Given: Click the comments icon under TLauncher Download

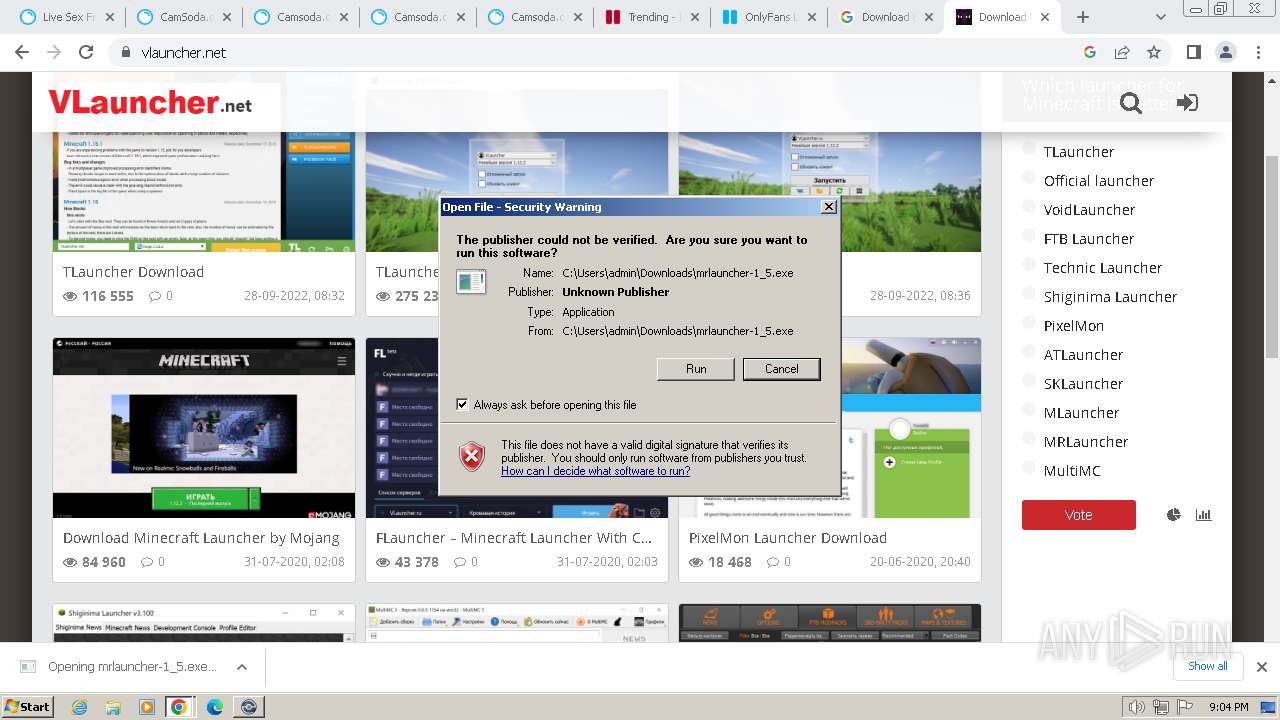Looking at the screenshot, I should (x=154, y=296).
